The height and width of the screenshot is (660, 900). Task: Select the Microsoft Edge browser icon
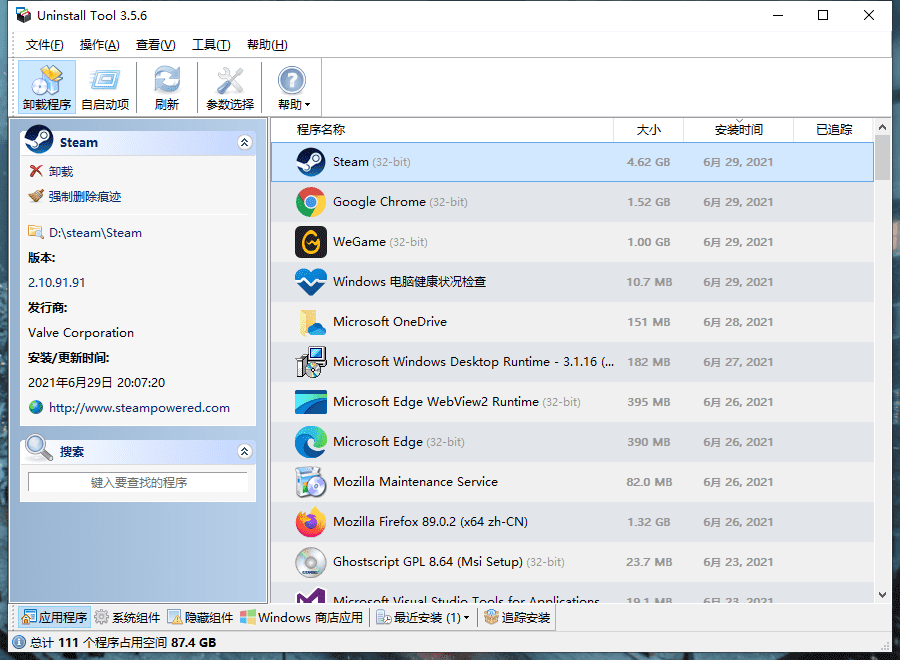pos(311,442)
